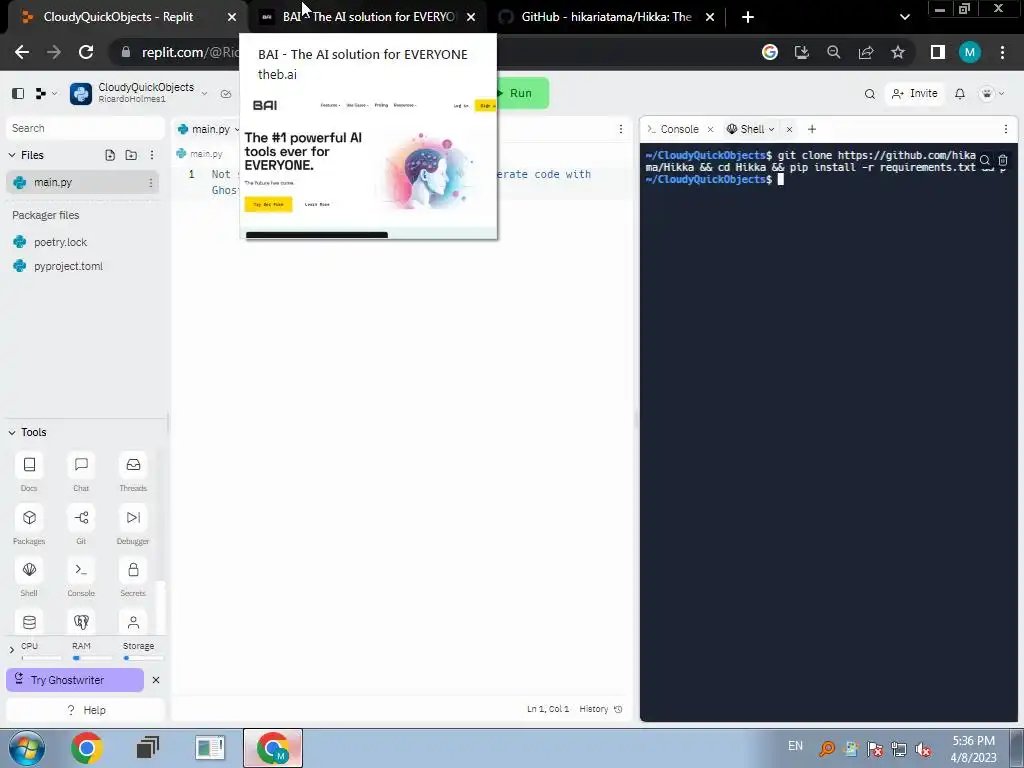This screenshot has height=768, width=1024.
Task: Open the Packages tool
Action: pos(29,518)
